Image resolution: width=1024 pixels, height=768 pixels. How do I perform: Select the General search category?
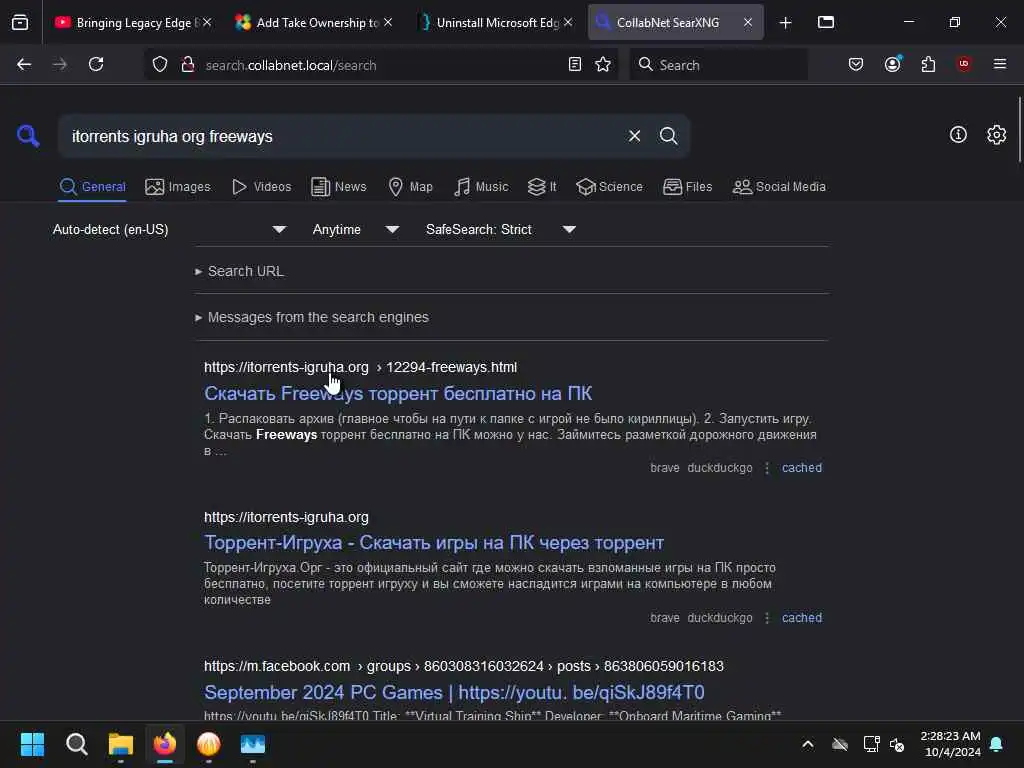coord(92,187)
